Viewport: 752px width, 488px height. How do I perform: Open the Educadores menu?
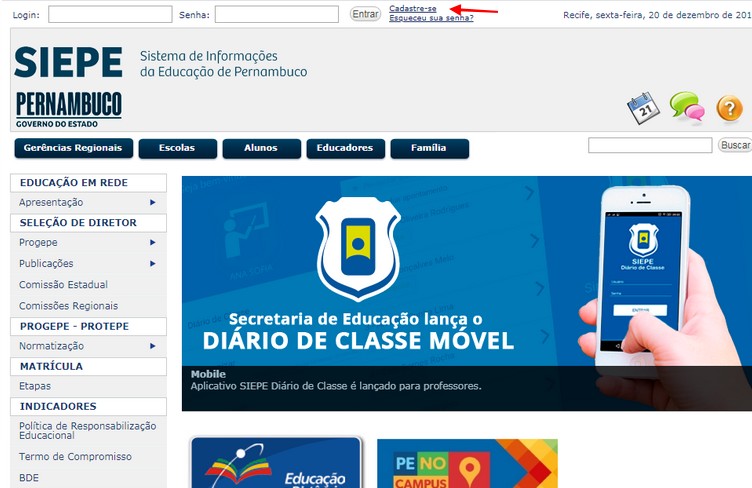point(345,148)
